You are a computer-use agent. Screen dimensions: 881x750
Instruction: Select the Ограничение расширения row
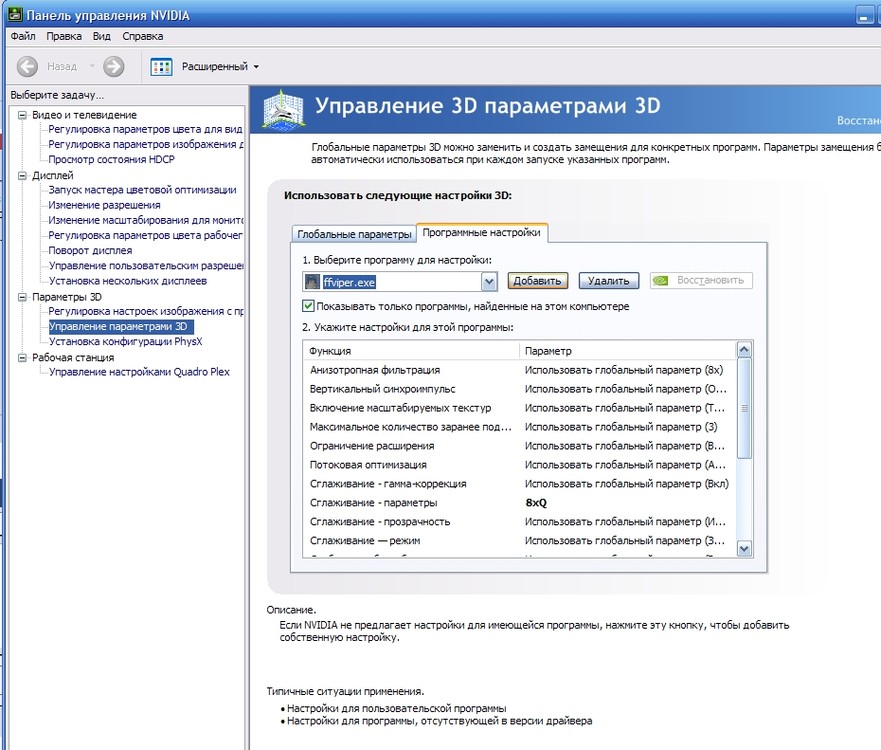(519, 446)
